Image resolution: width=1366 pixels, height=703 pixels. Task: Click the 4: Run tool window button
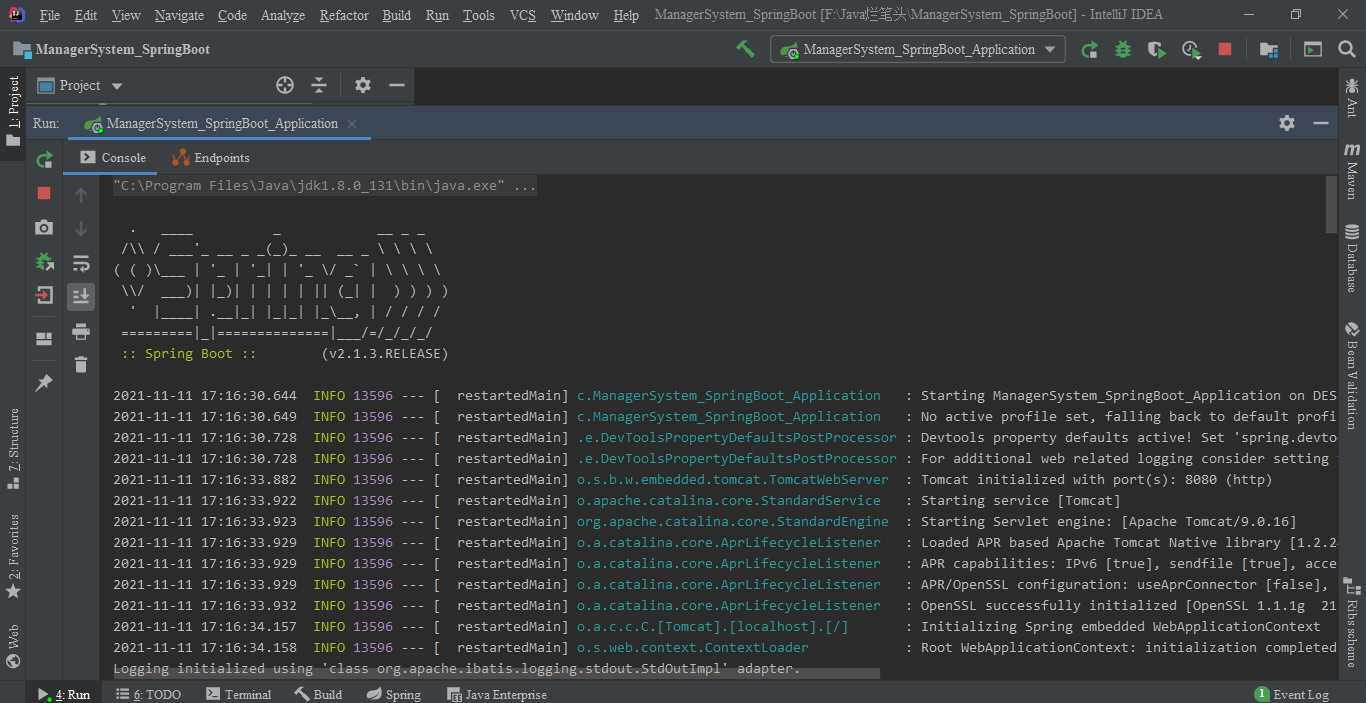[64, 693]
